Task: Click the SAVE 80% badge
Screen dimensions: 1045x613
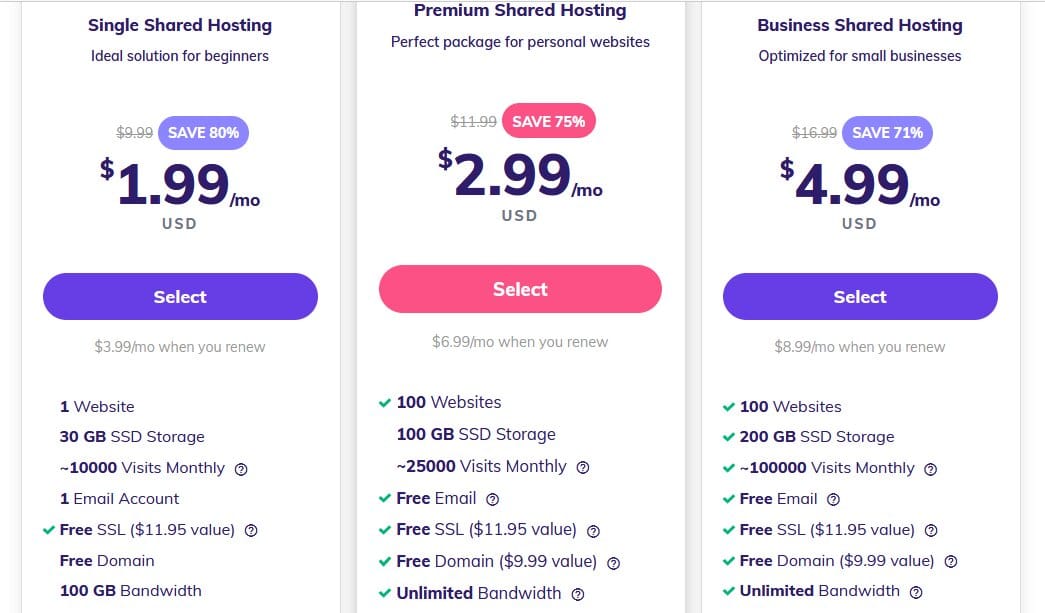Action: pyautogui.click(x=203, y=133)
